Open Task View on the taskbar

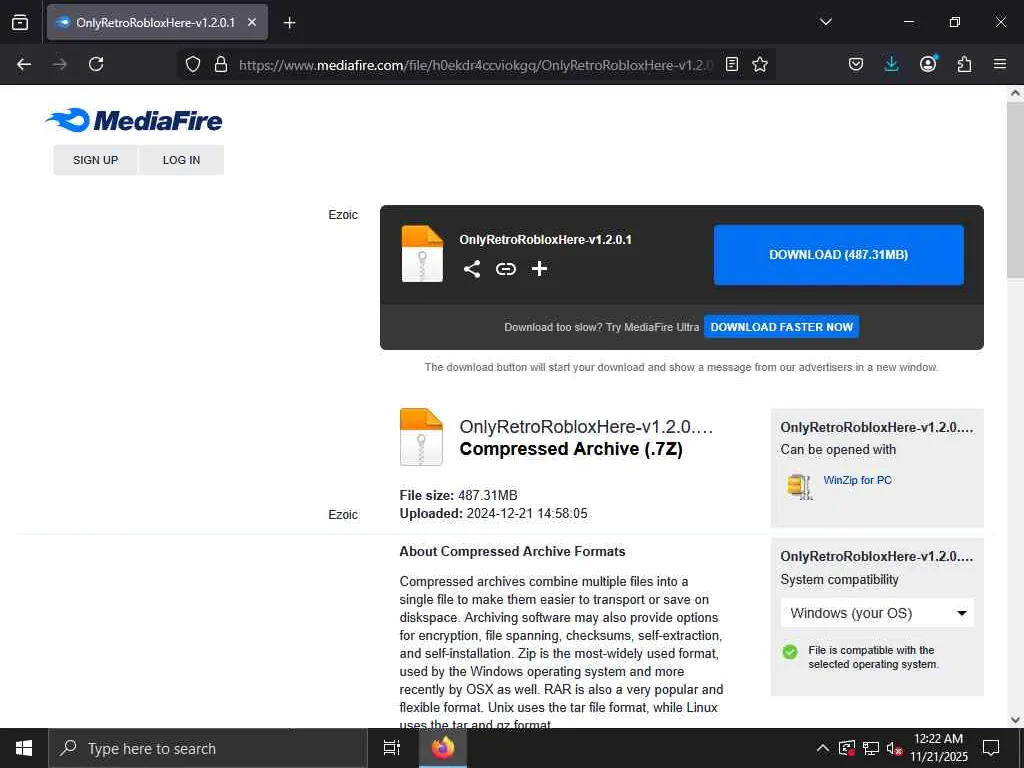392,748
